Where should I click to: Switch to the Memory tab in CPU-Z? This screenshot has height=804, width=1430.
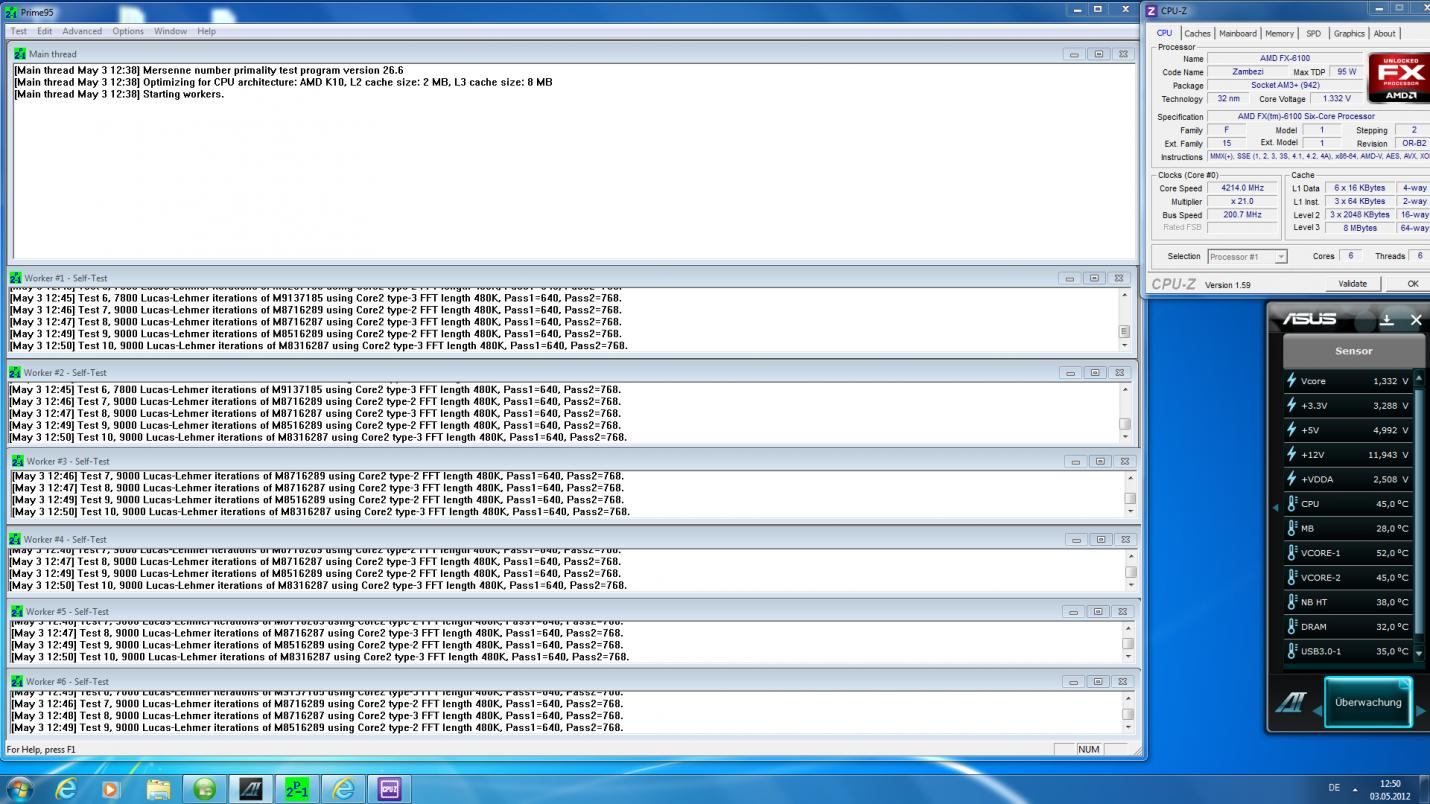click(1279, 34)
